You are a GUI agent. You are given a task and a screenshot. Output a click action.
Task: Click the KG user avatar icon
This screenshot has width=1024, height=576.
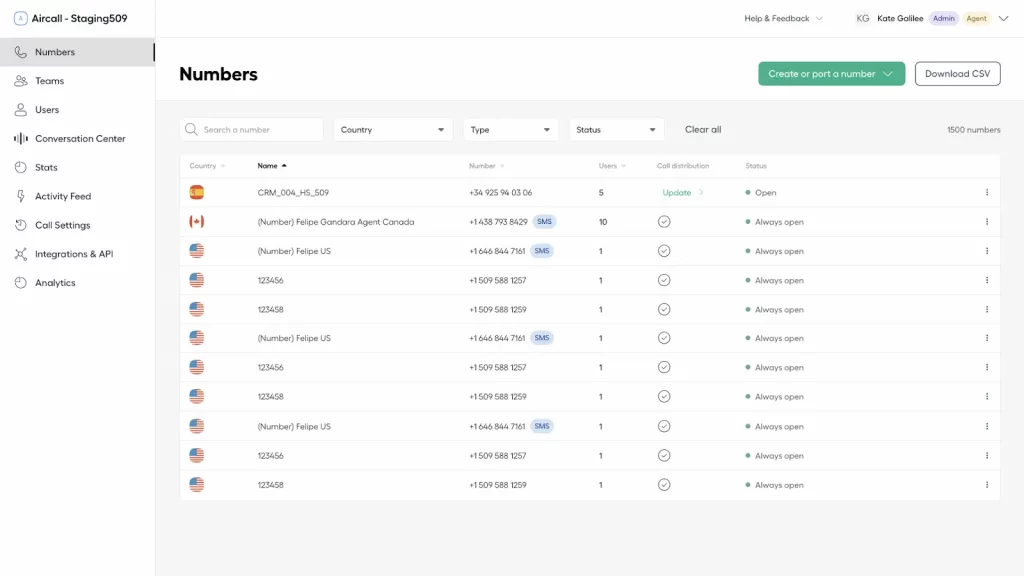click(862, 18)
